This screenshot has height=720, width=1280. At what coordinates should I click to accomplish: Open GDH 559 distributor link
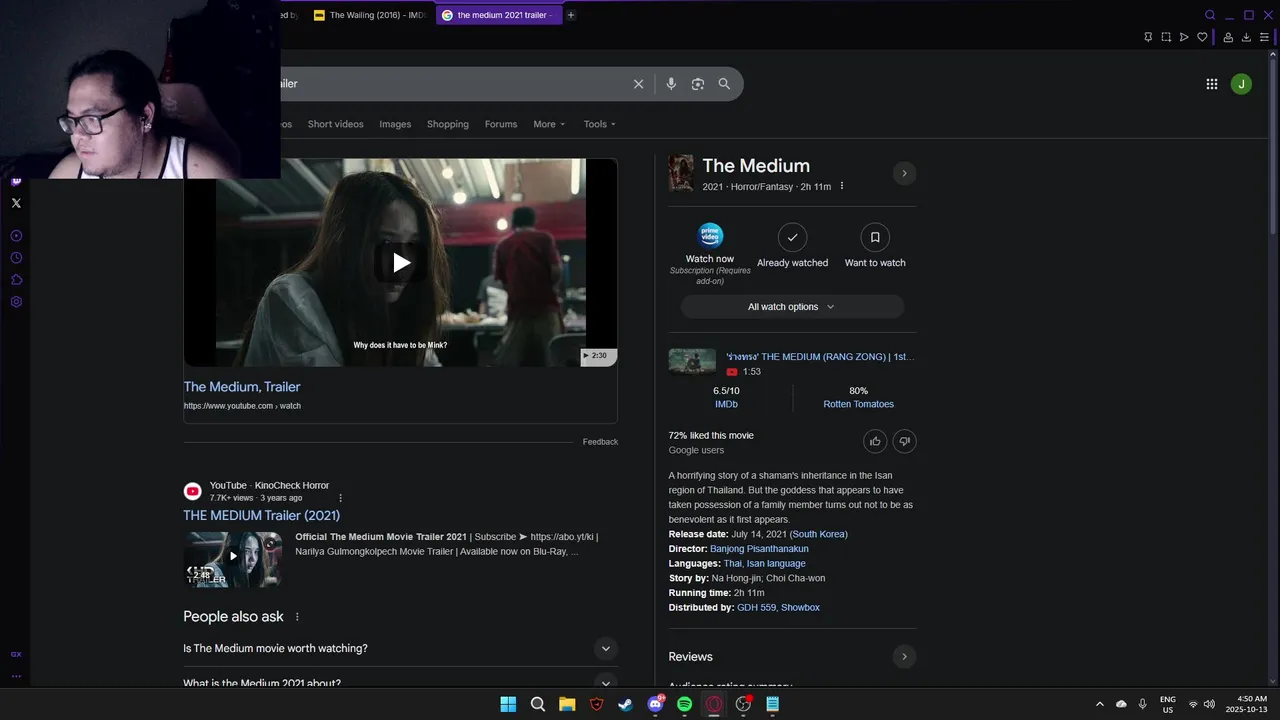click(x=756, y=608)
